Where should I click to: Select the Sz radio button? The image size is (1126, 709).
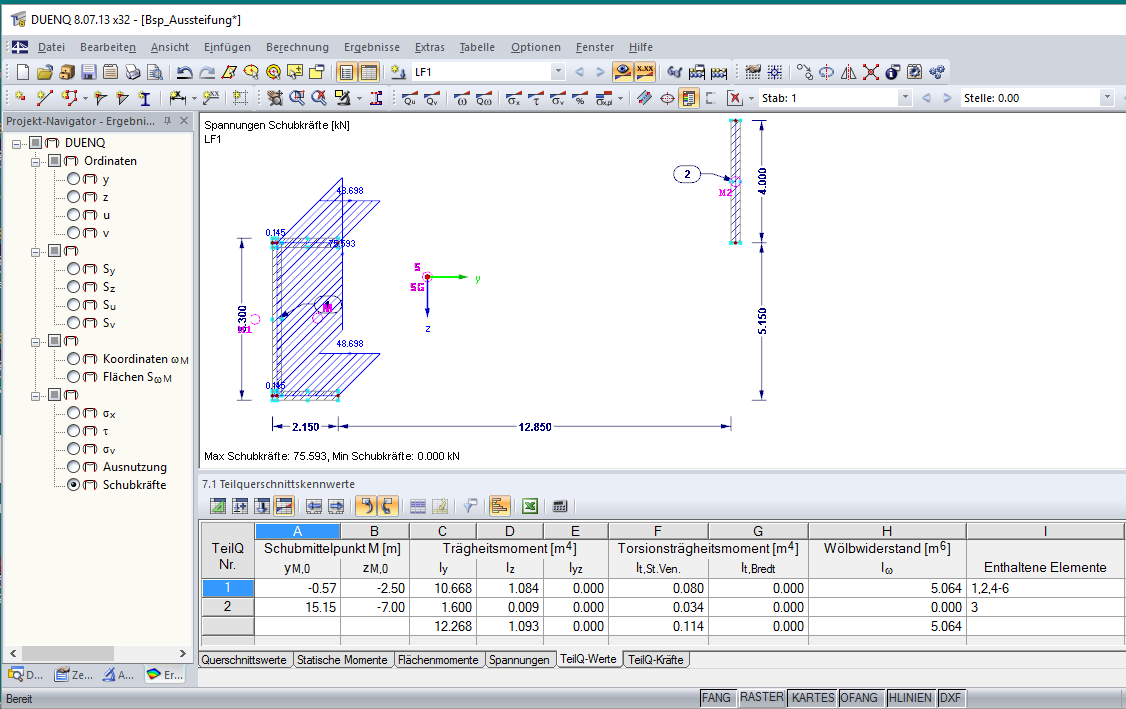coord(73,287)
